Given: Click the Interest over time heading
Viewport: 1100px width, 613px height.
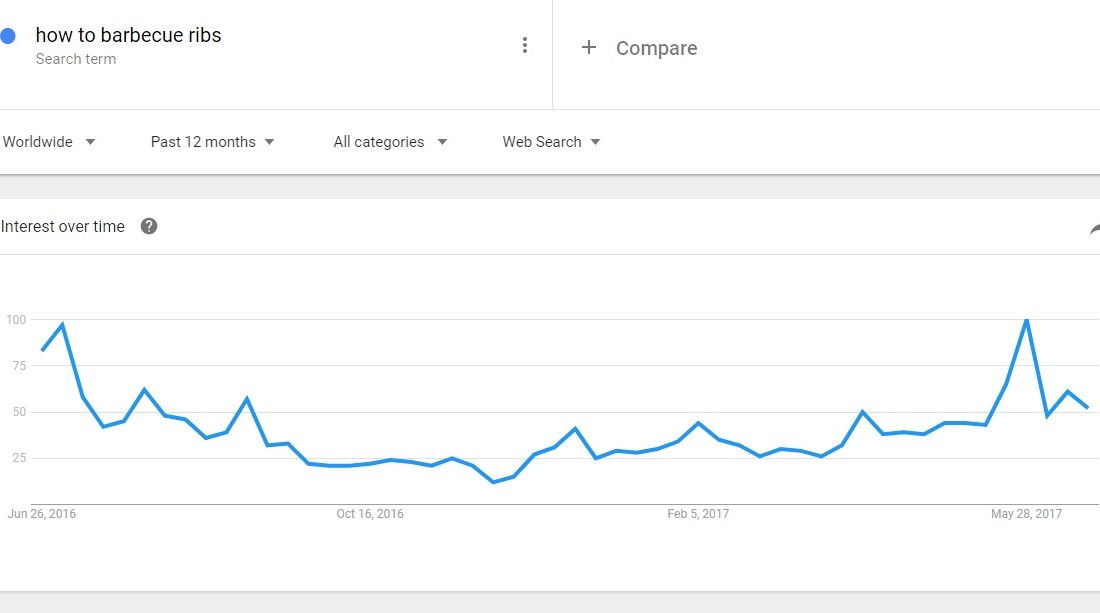Looking at the screenshot, I should point(62,227).
